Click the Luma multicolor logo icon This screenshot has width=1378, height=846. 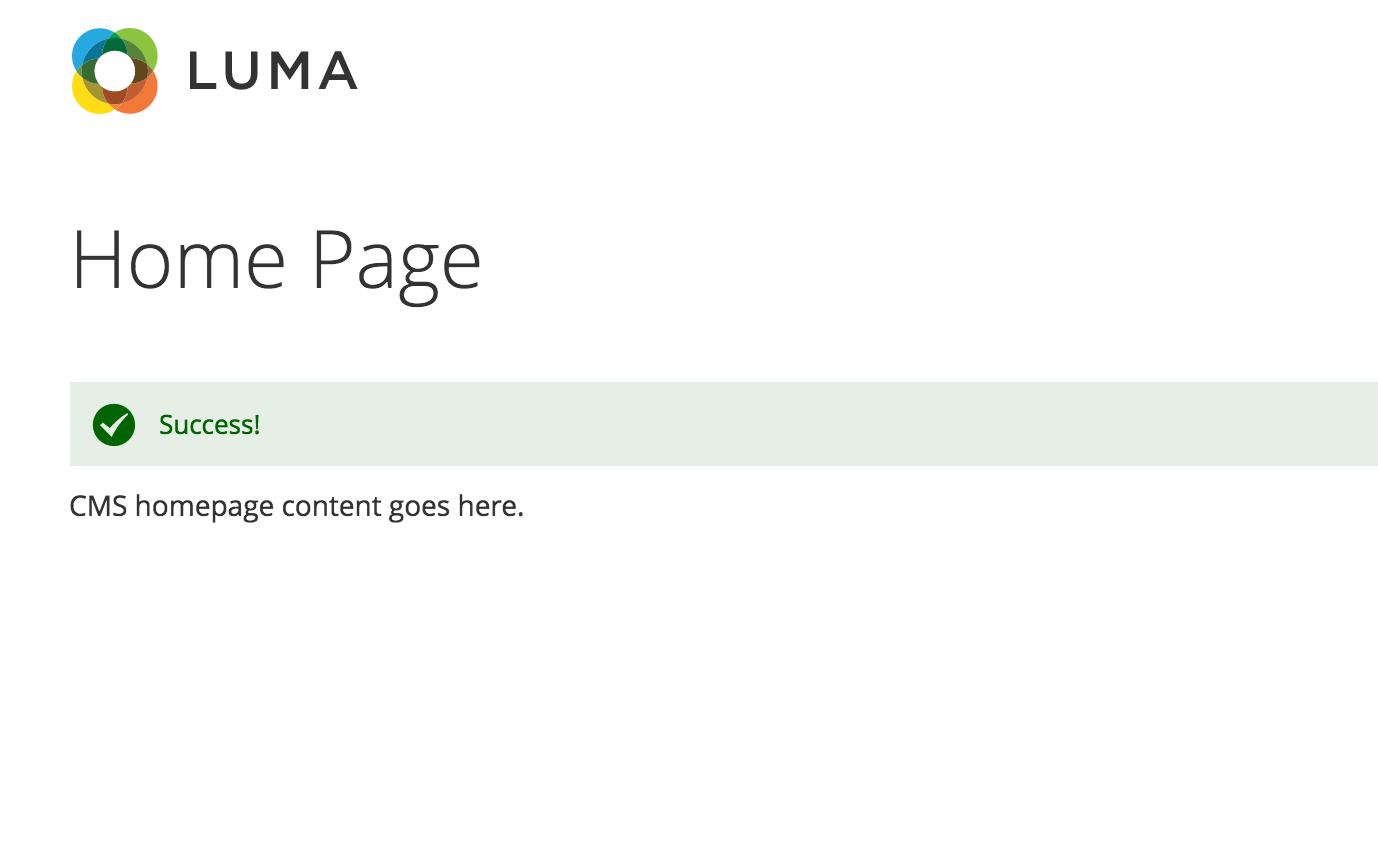[115, 71]
